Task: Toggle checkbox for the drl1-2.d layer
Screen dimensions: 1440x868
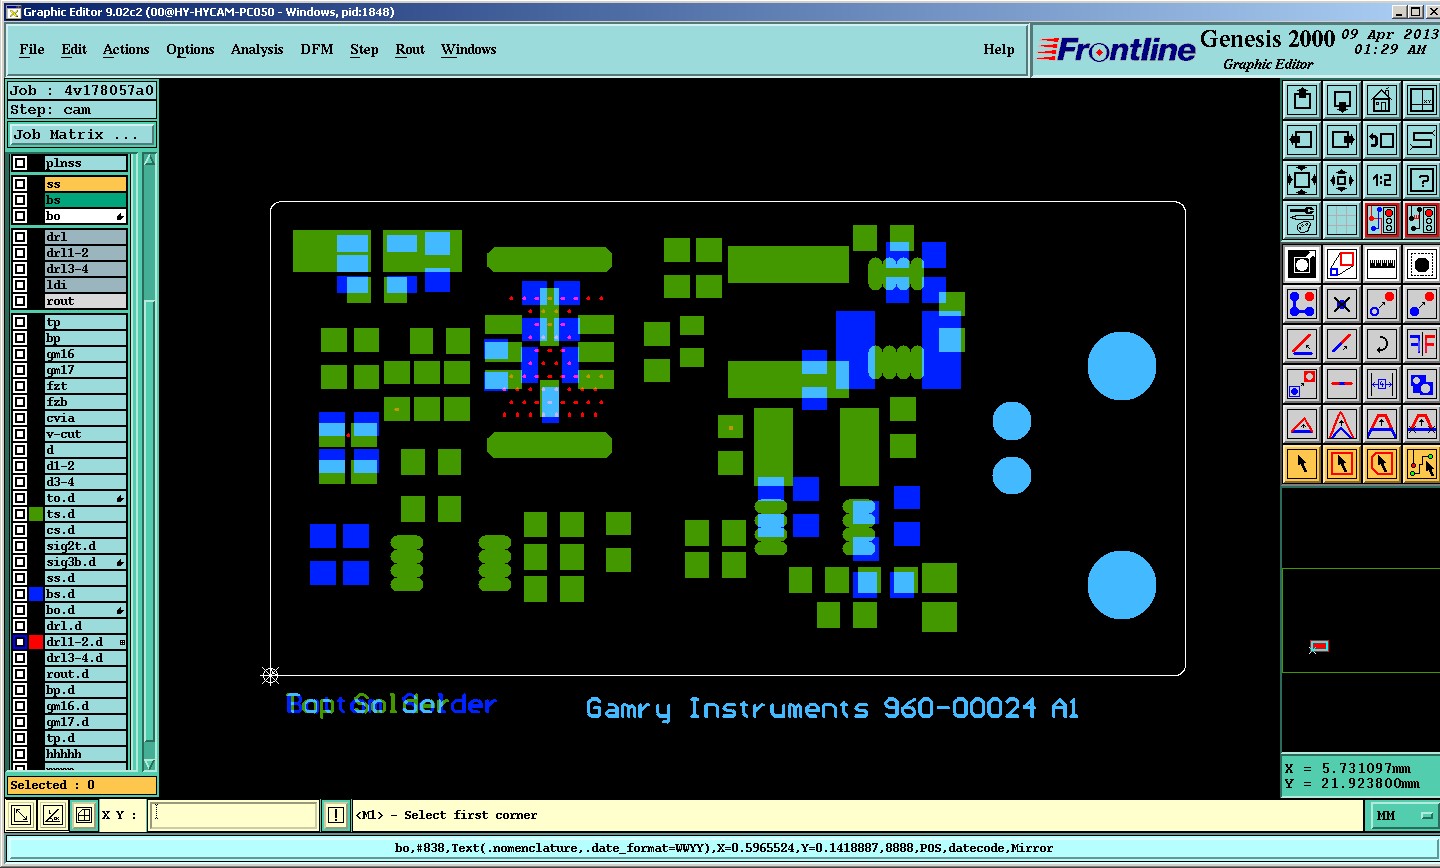Action: (20, 642)
